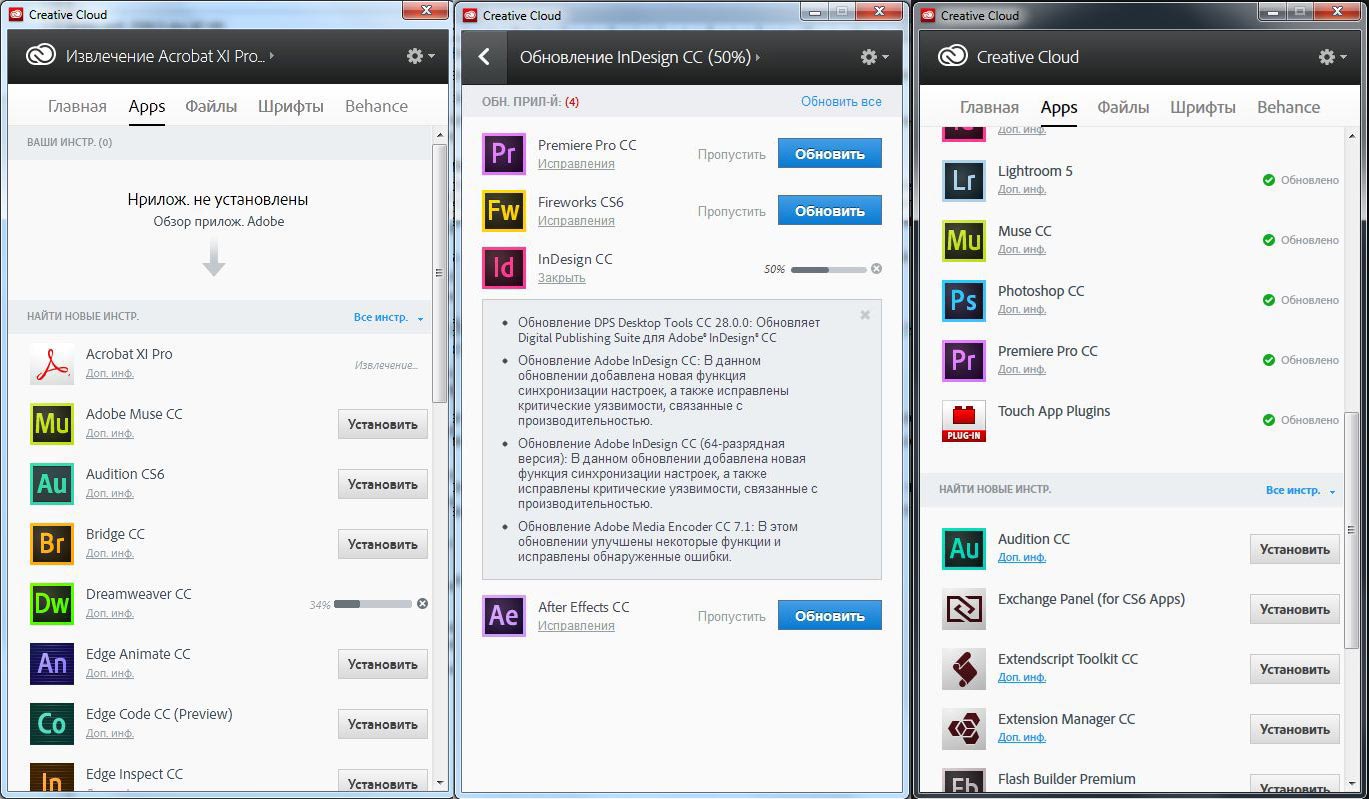Close the InDesign update details box
The height and width of the screenshot is (799, 1369).
coord(865,315)
